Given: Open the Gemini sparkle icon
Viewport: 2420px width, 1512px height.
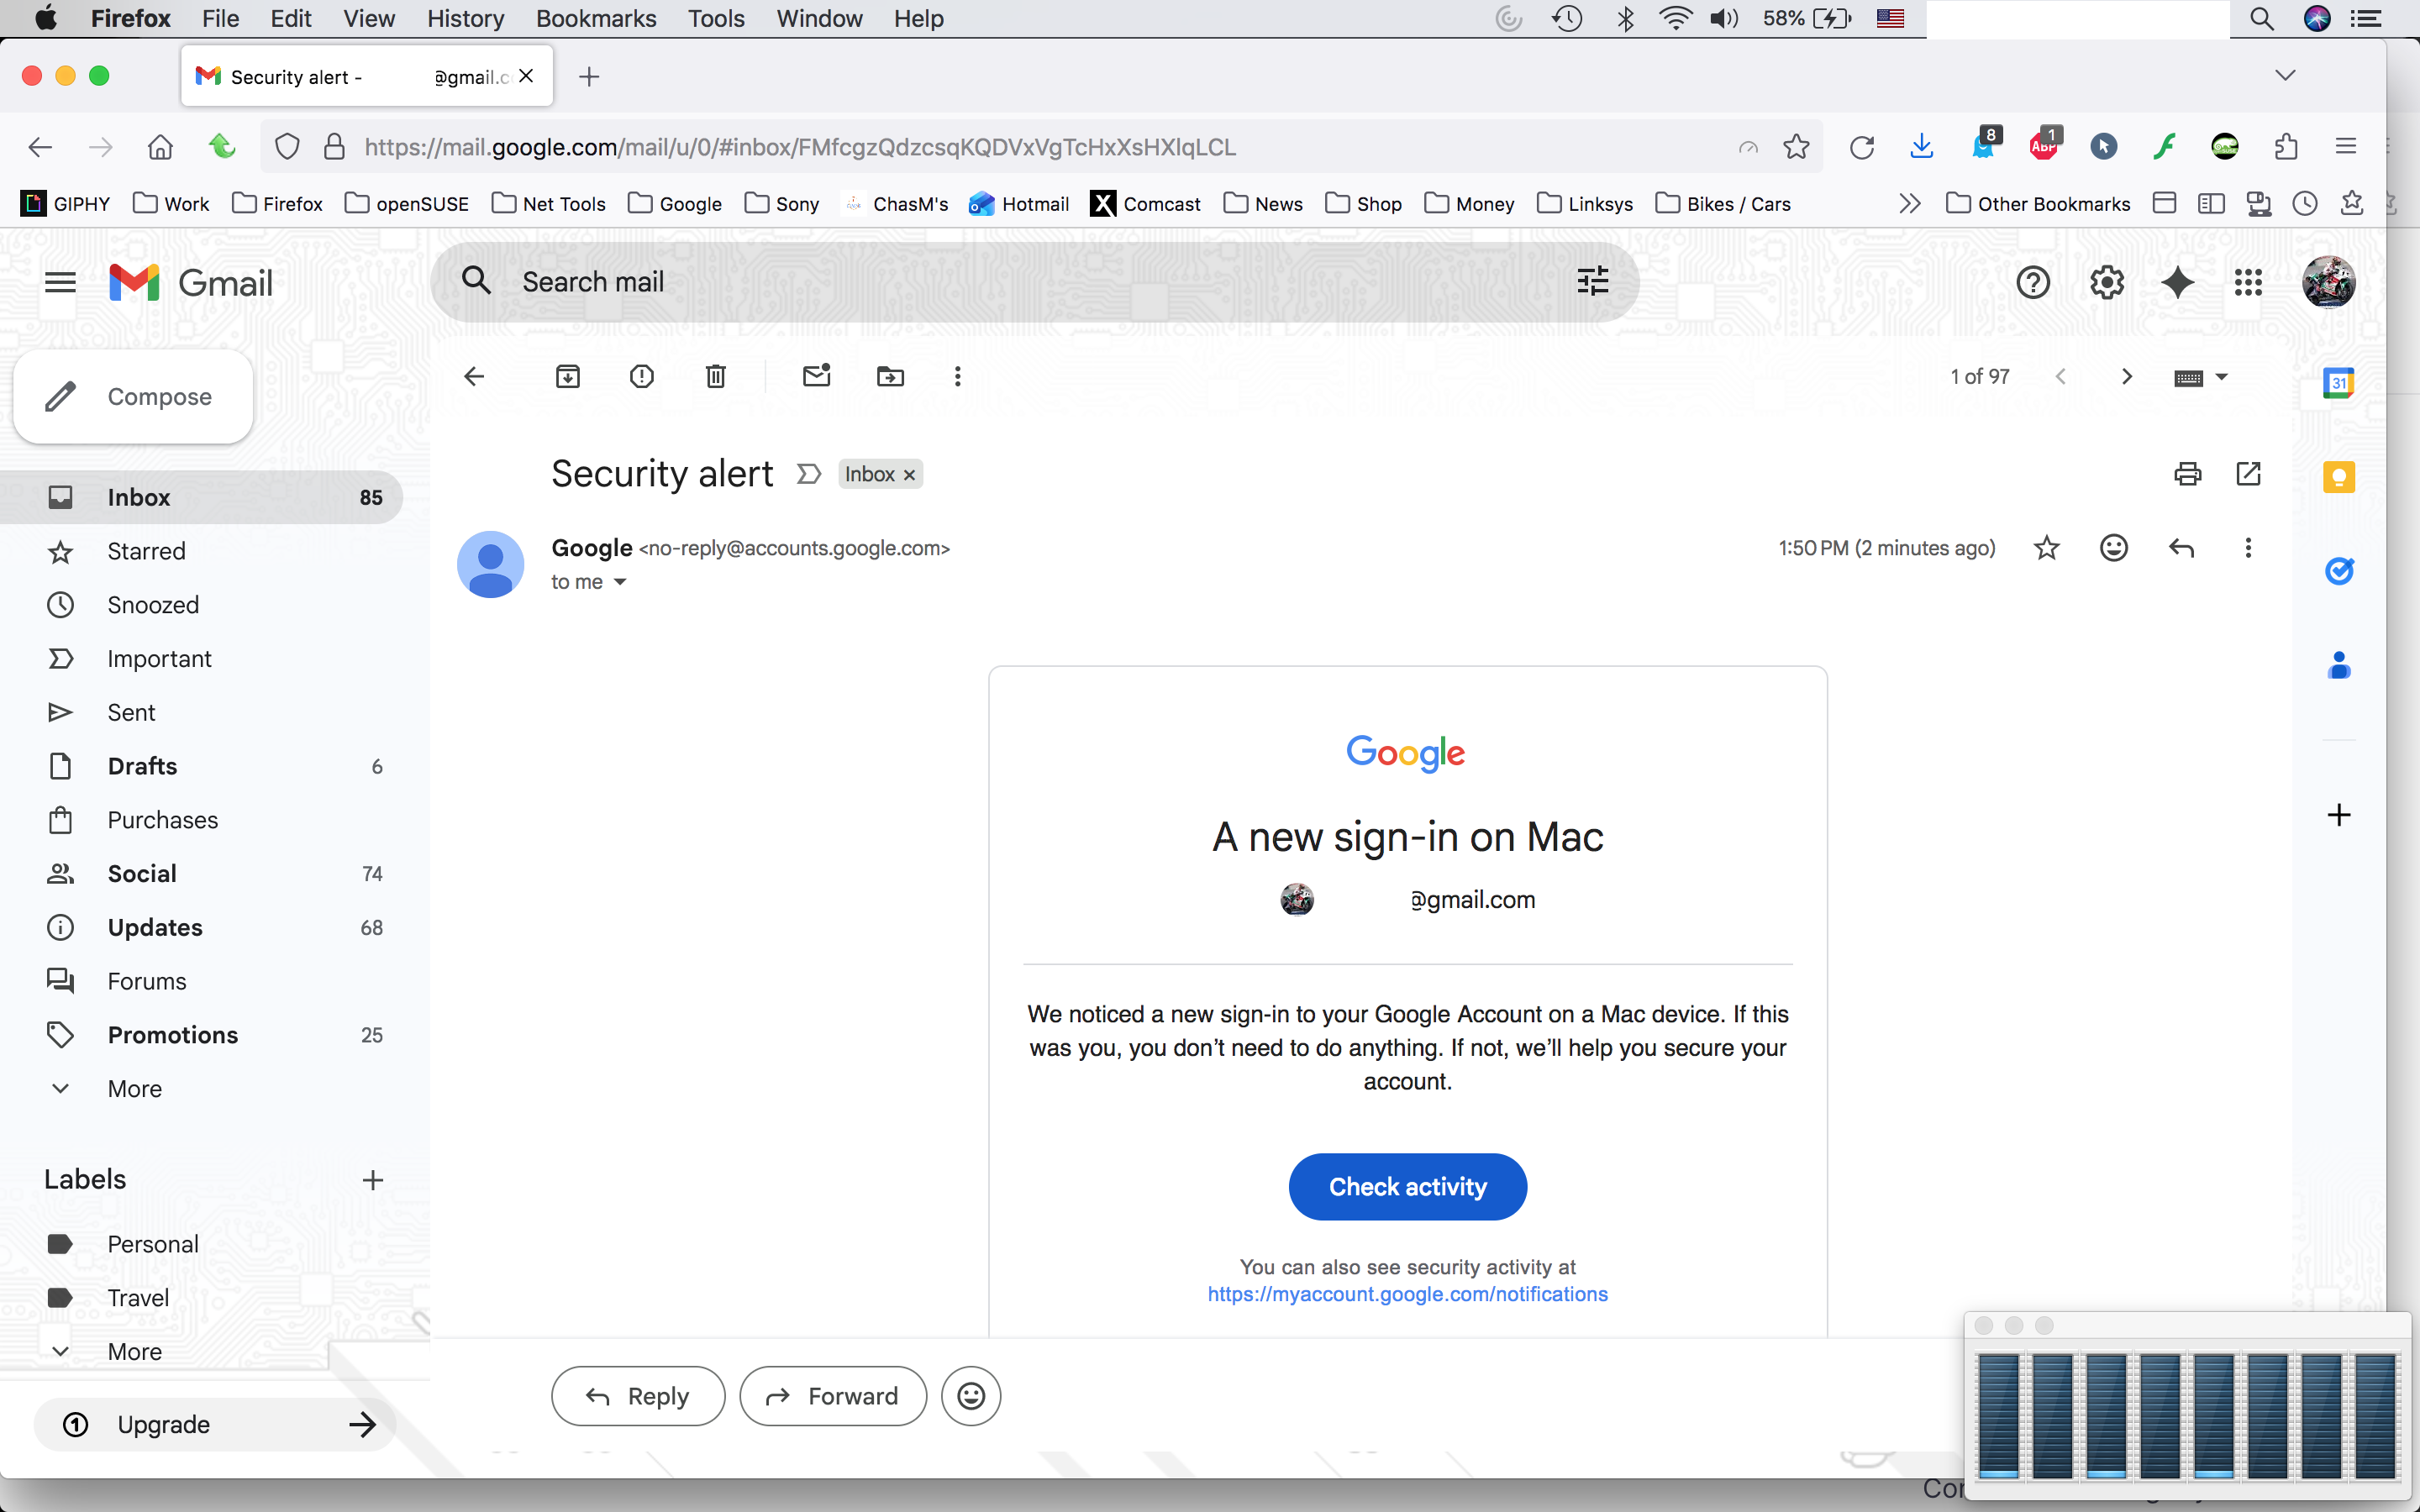Looking at the screenshot, I should click(x=2177, y=283).
